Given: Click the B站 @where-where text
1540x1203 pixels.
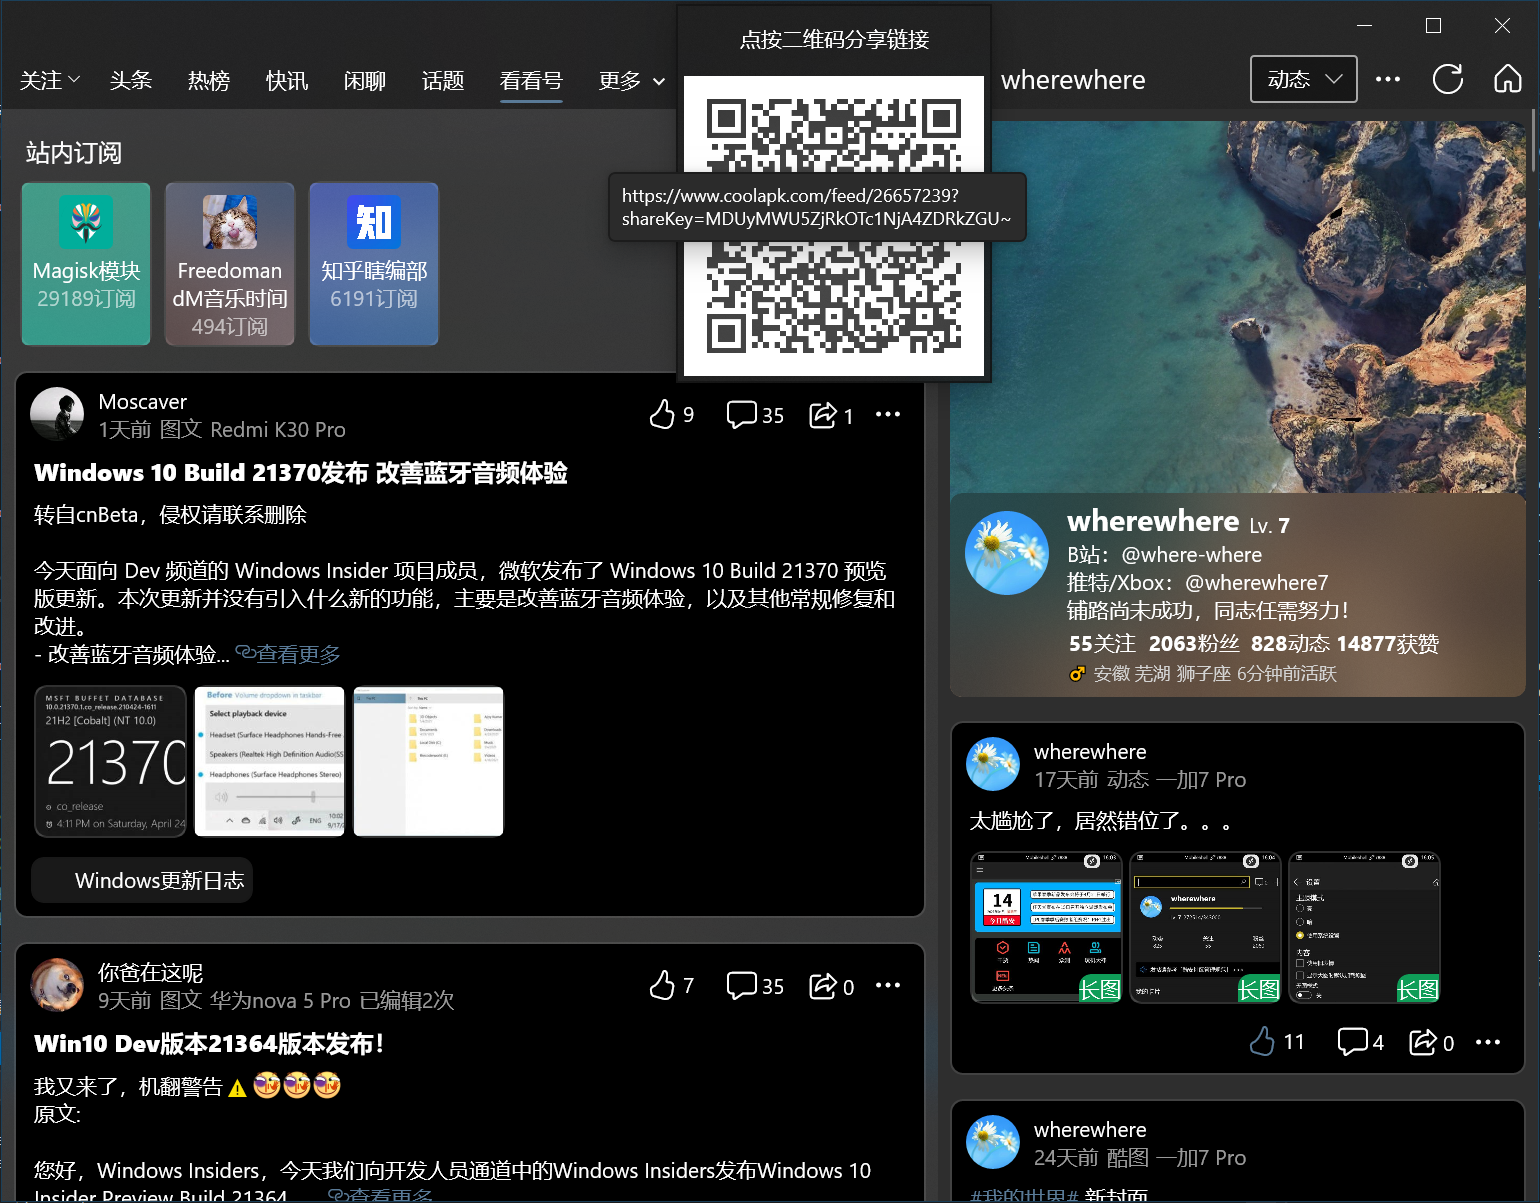Looking at the screenshot, I should click(1164, 554).
